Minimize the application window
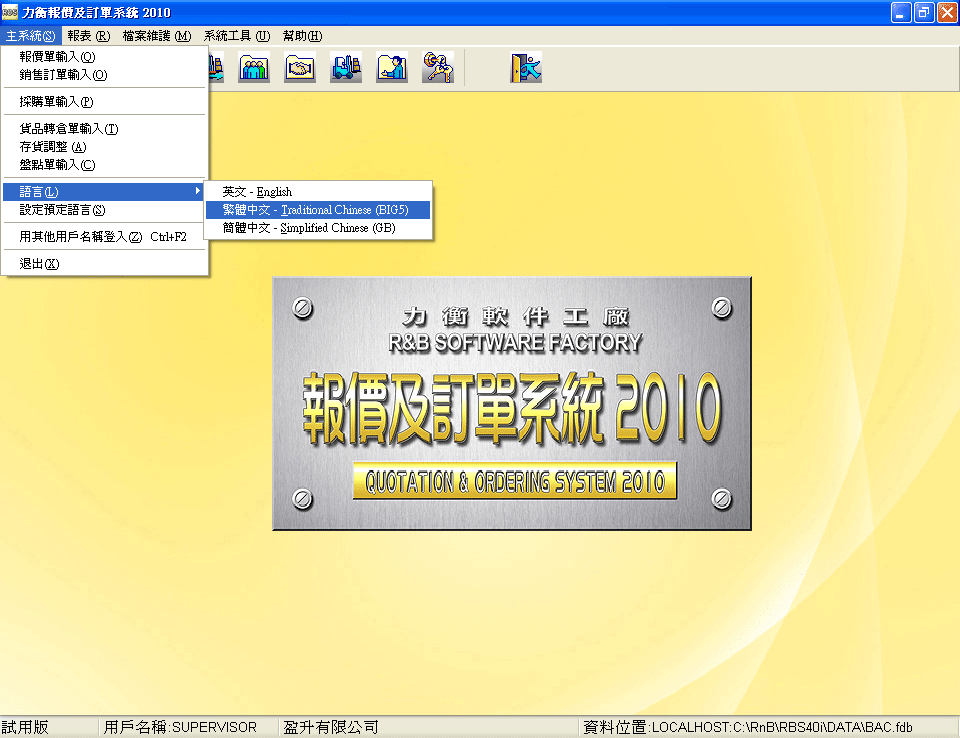This screenshot has width=960, height=738. click(901, 12)
